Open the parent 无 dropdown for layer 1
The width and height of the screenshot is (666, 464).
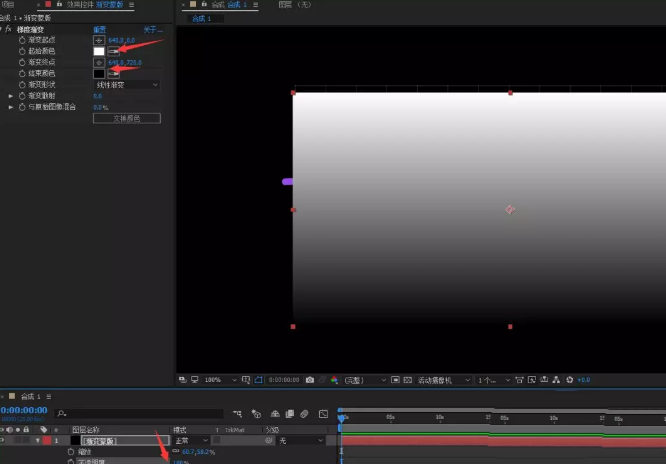pos(301,441)
